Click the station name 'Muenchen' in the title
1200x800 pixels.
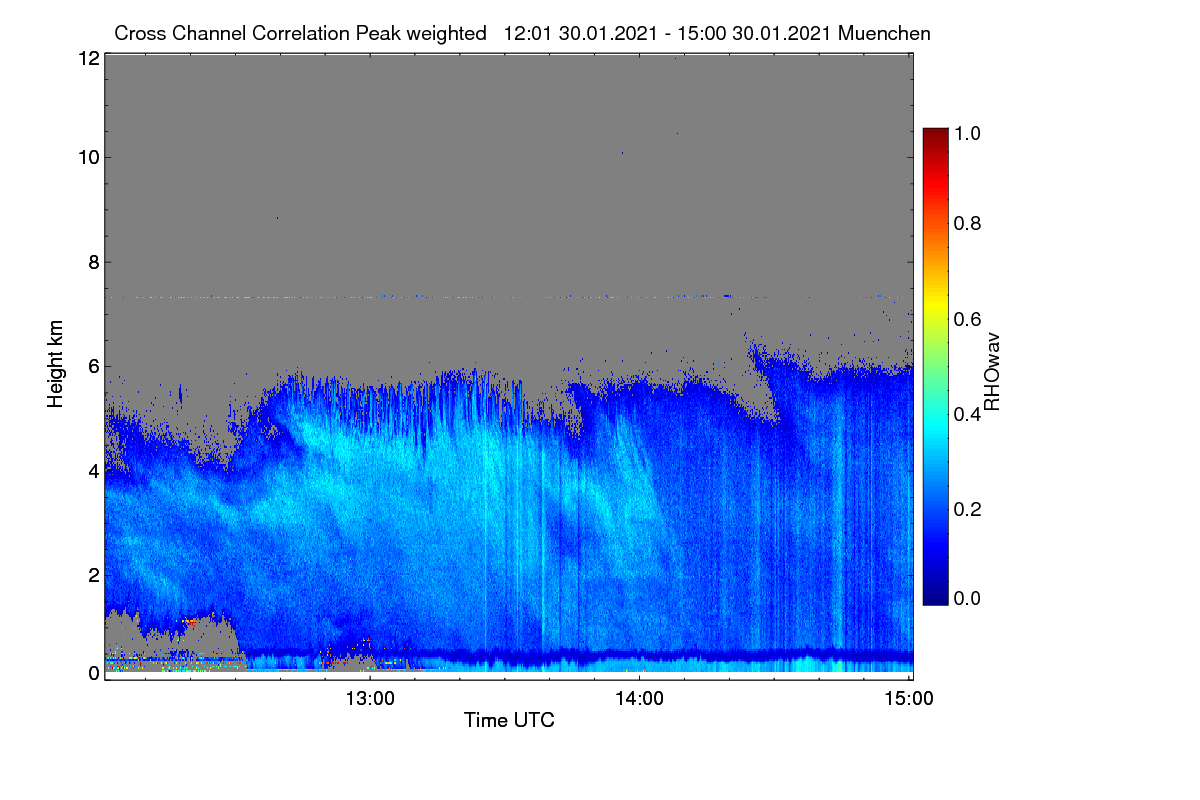pyautogui.click(x=885, y=33)
